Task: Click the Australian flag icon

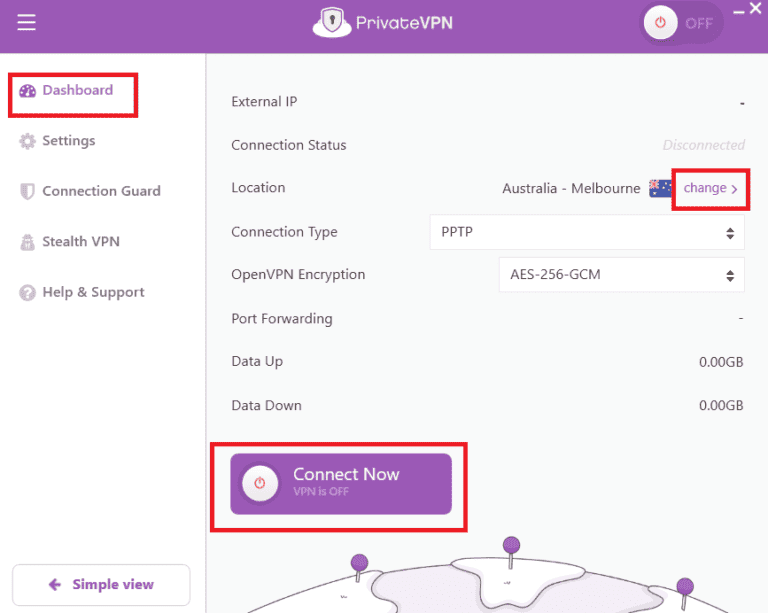Action: tap(660, 188)
